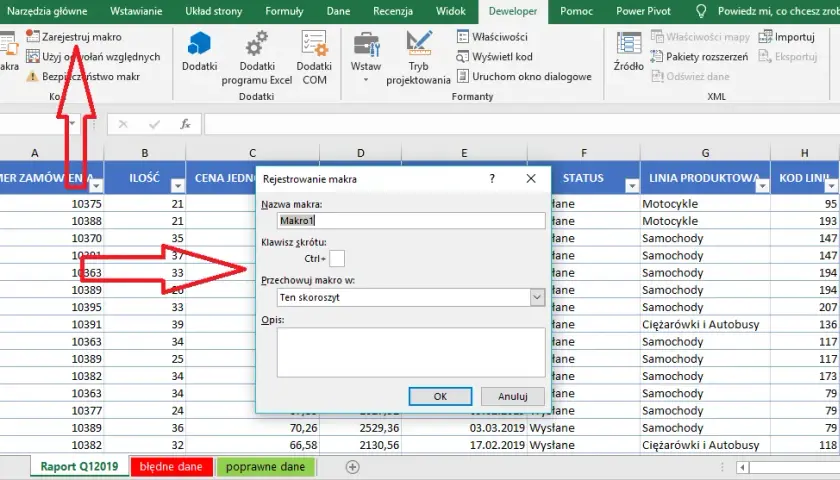Toggle Tryb projektowania mode
The width and height of the screenshot is (840, 480).
(418, 58)
